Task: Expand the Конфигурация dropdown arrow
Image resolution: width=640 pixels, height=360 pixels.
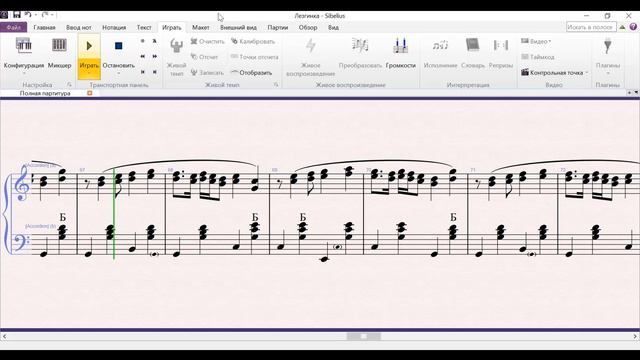Action: (x=24, y=73)
